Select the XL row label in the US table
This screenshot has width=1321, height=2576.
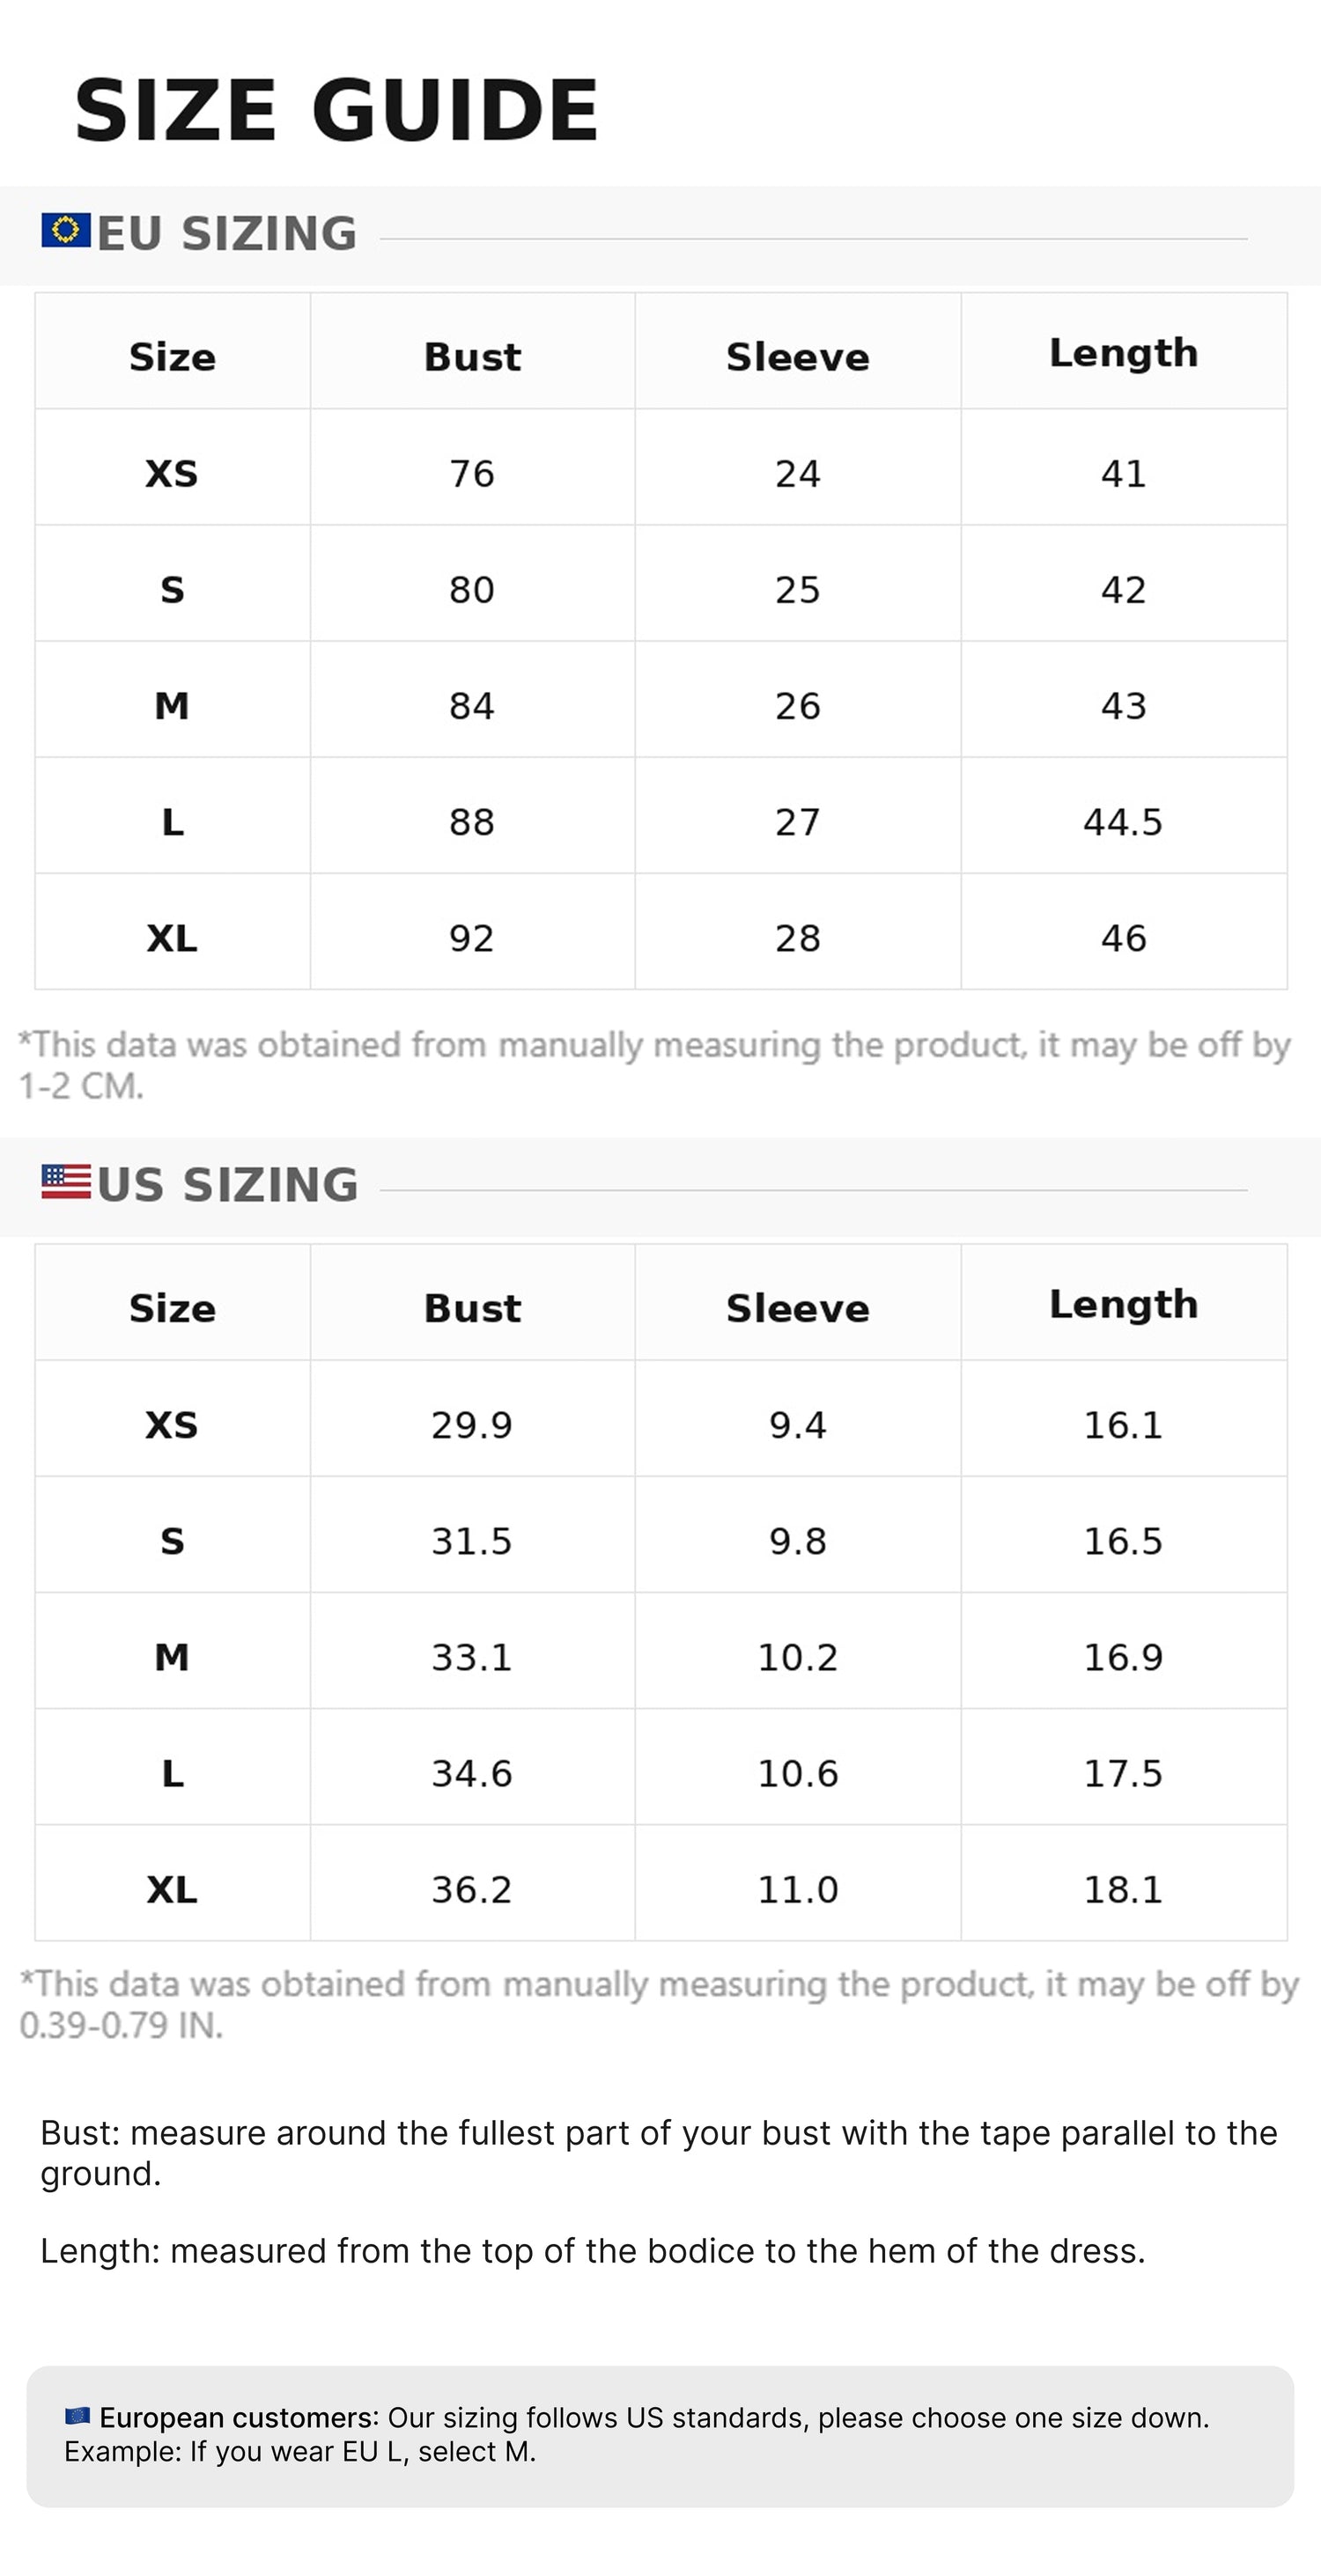click(x=172, y=1889)
